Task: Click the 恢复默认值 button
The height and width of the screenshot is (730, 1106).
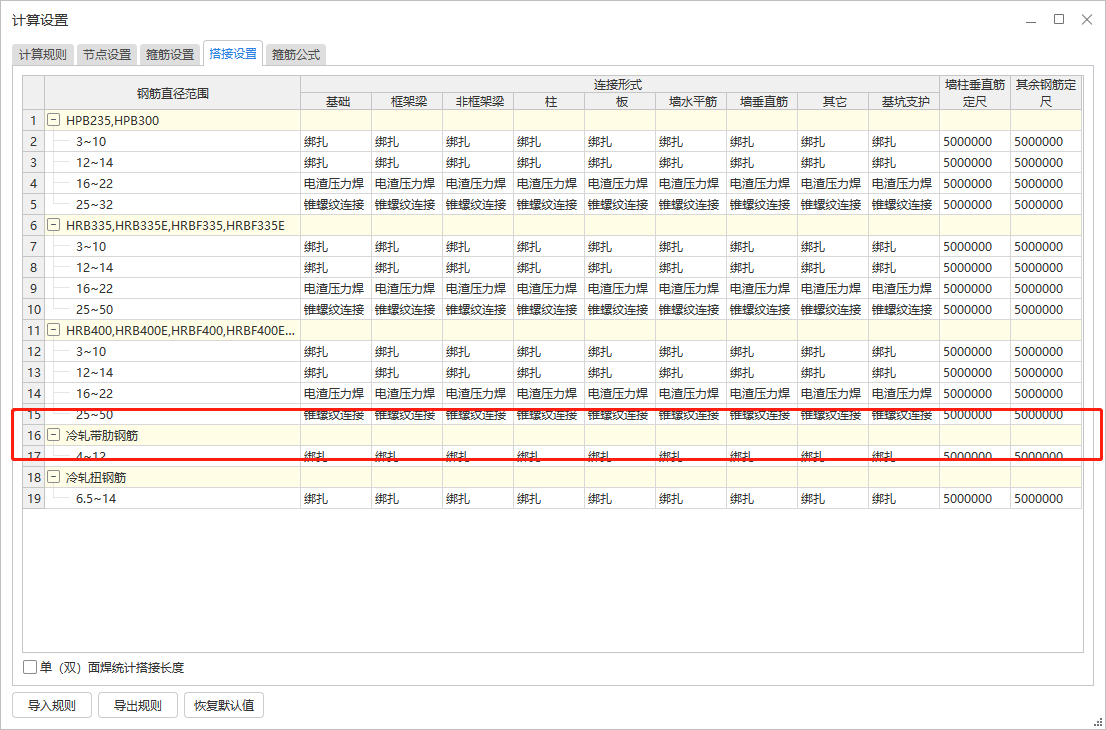Action: (x=224, y=705)
